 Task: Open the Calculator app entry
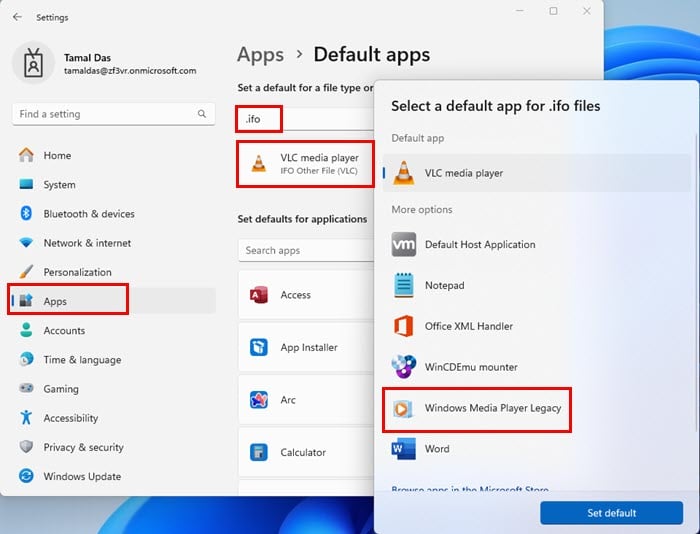(x=306, y=452)
